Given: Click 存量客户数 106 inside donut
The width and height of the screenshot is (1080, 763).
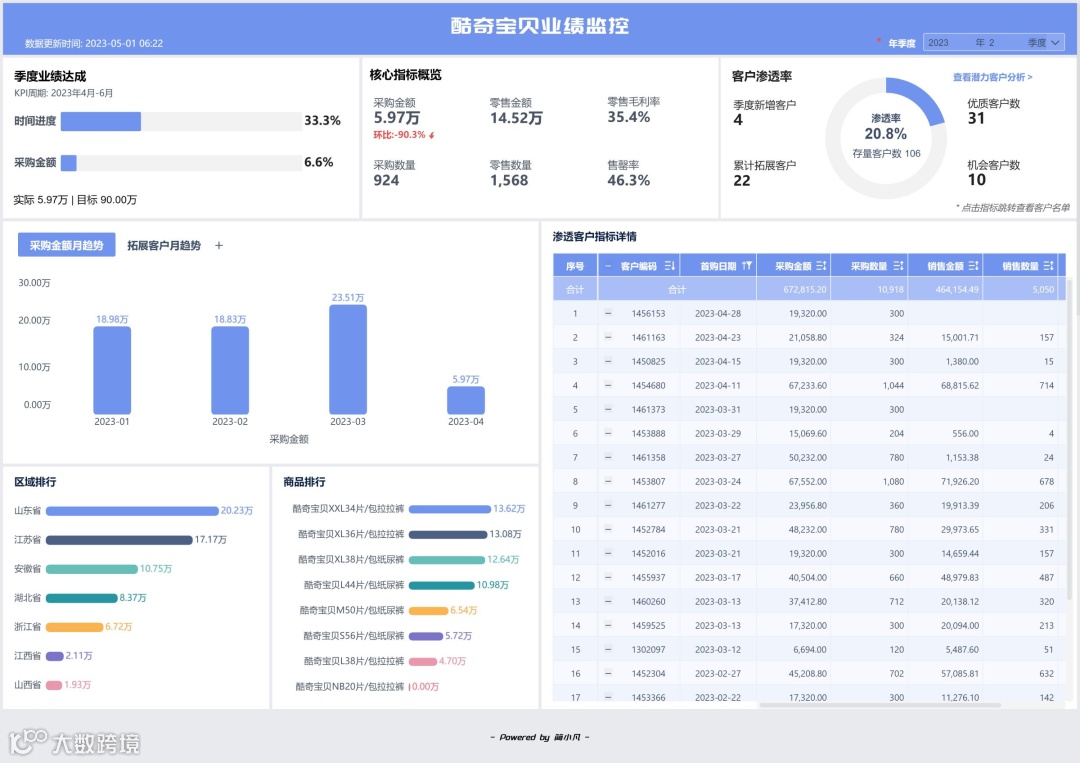Looking at the screenshot, I should click(x=886, y=154).
